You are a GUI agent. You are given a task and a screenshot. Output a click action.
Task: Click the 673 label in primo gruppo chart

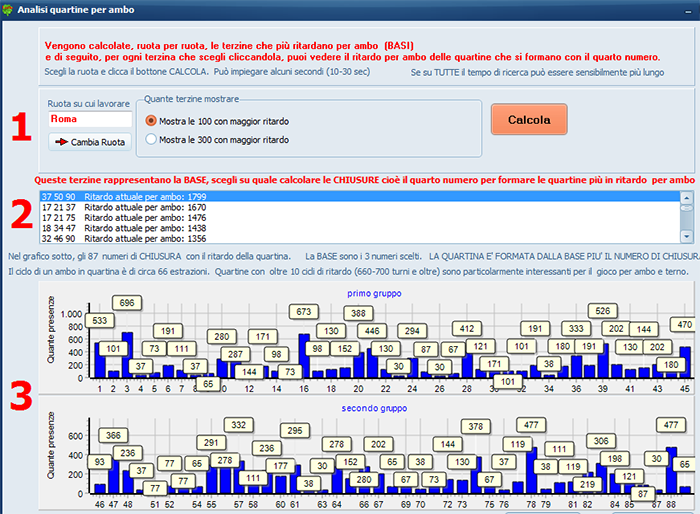click(x=304, y=312)
